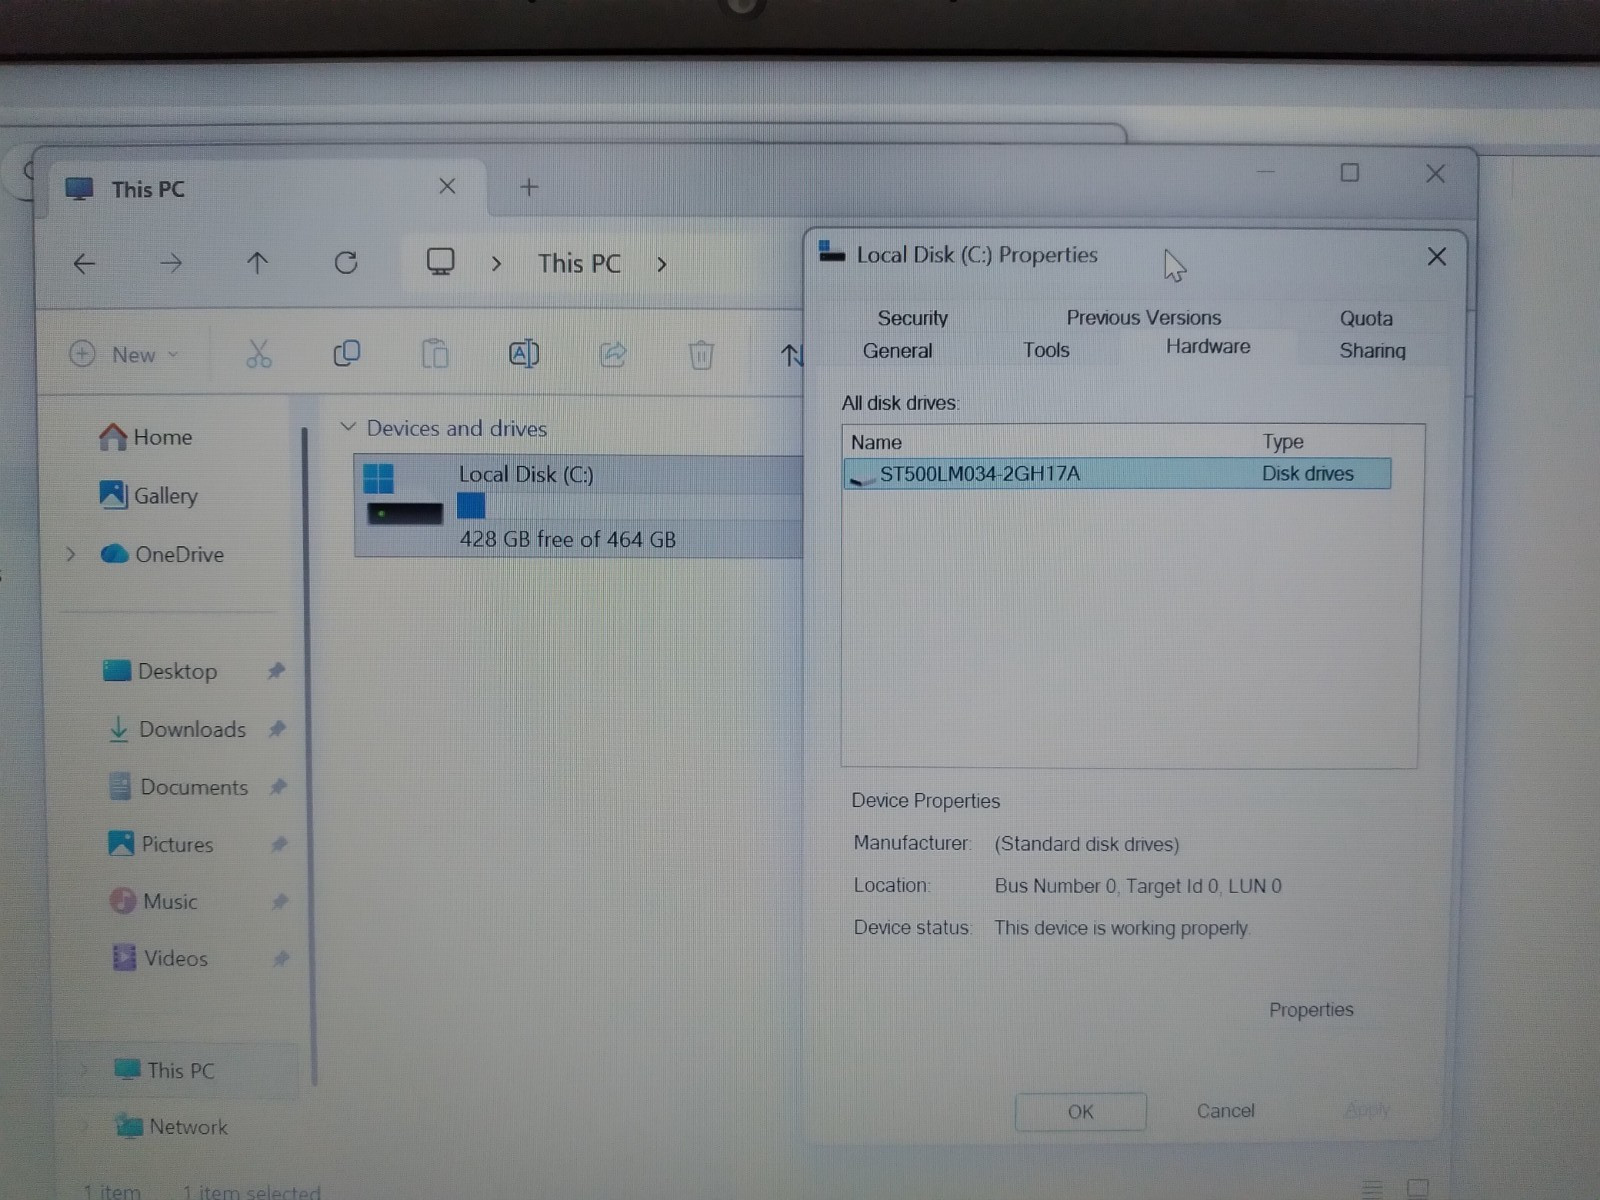Screen dimensions: 1600x1200
Task: Open a new Explorer tab with plus
Action: [529, 187]
